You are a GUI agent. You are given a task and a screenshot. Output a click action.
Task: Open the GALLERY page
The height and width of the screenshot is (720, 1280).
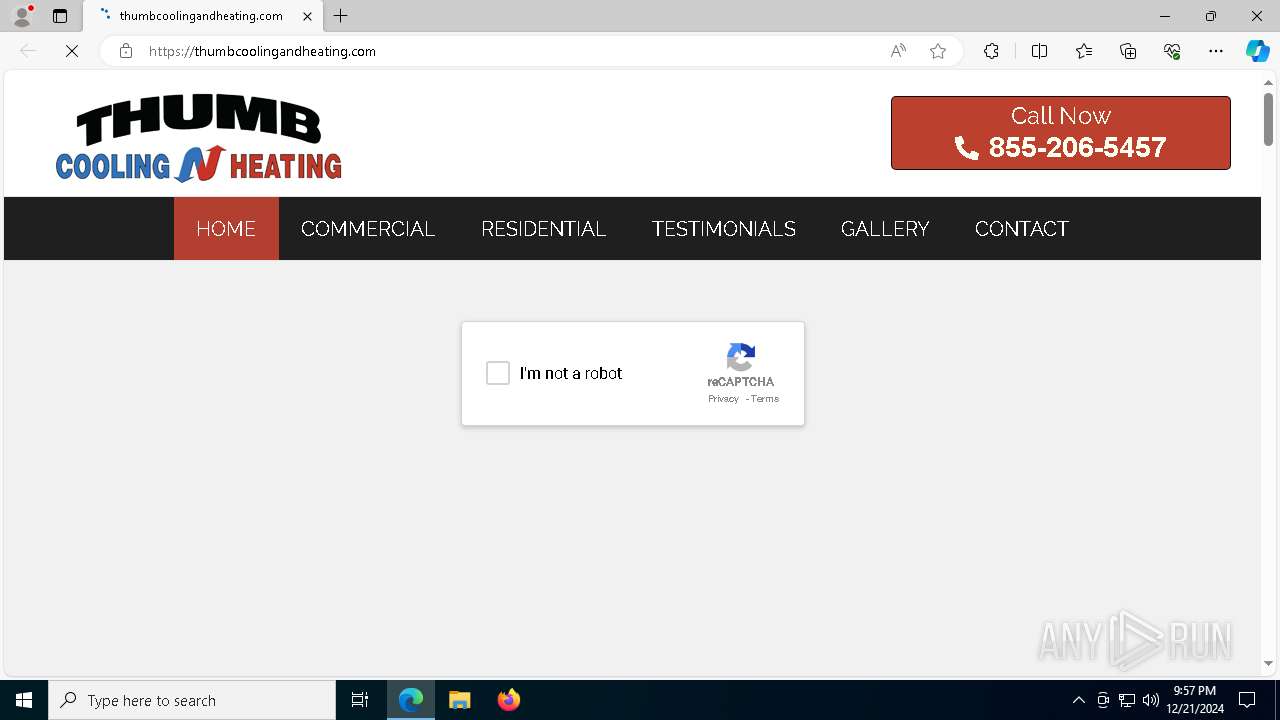click(x=885, y=229)
